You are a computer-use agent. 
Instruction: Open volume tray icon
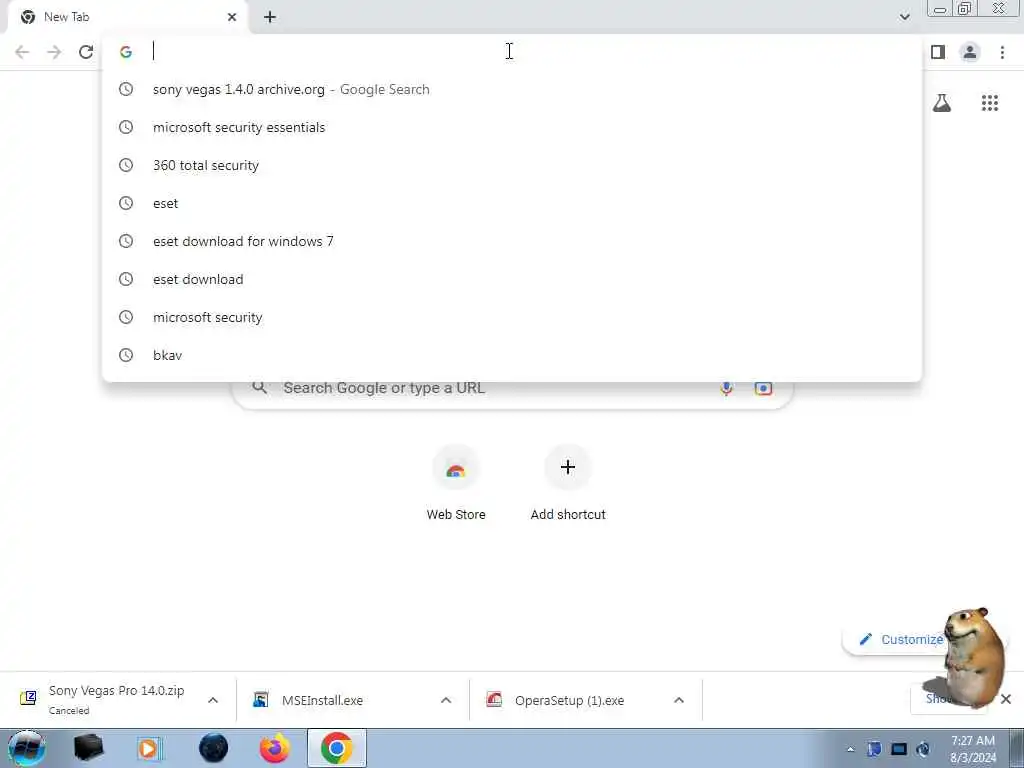[x=923, y=749]
